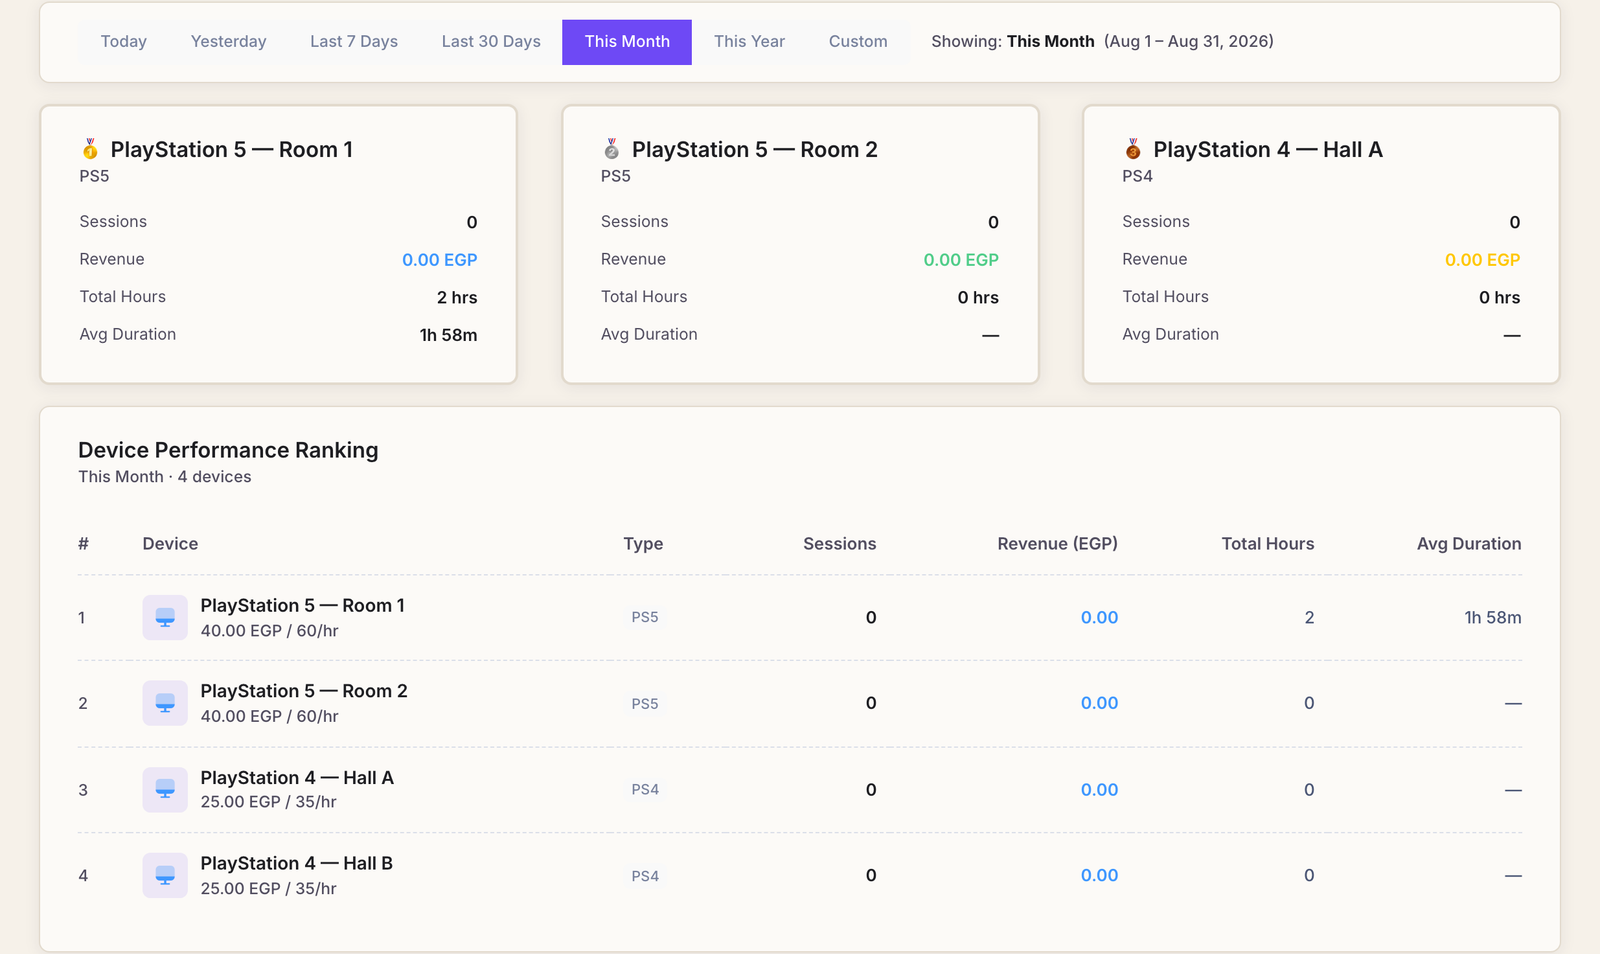Click the 40.00 EGP / 60/hr rate under Room 2
The image size is (1600, 954).
click(x=269, y=717)
